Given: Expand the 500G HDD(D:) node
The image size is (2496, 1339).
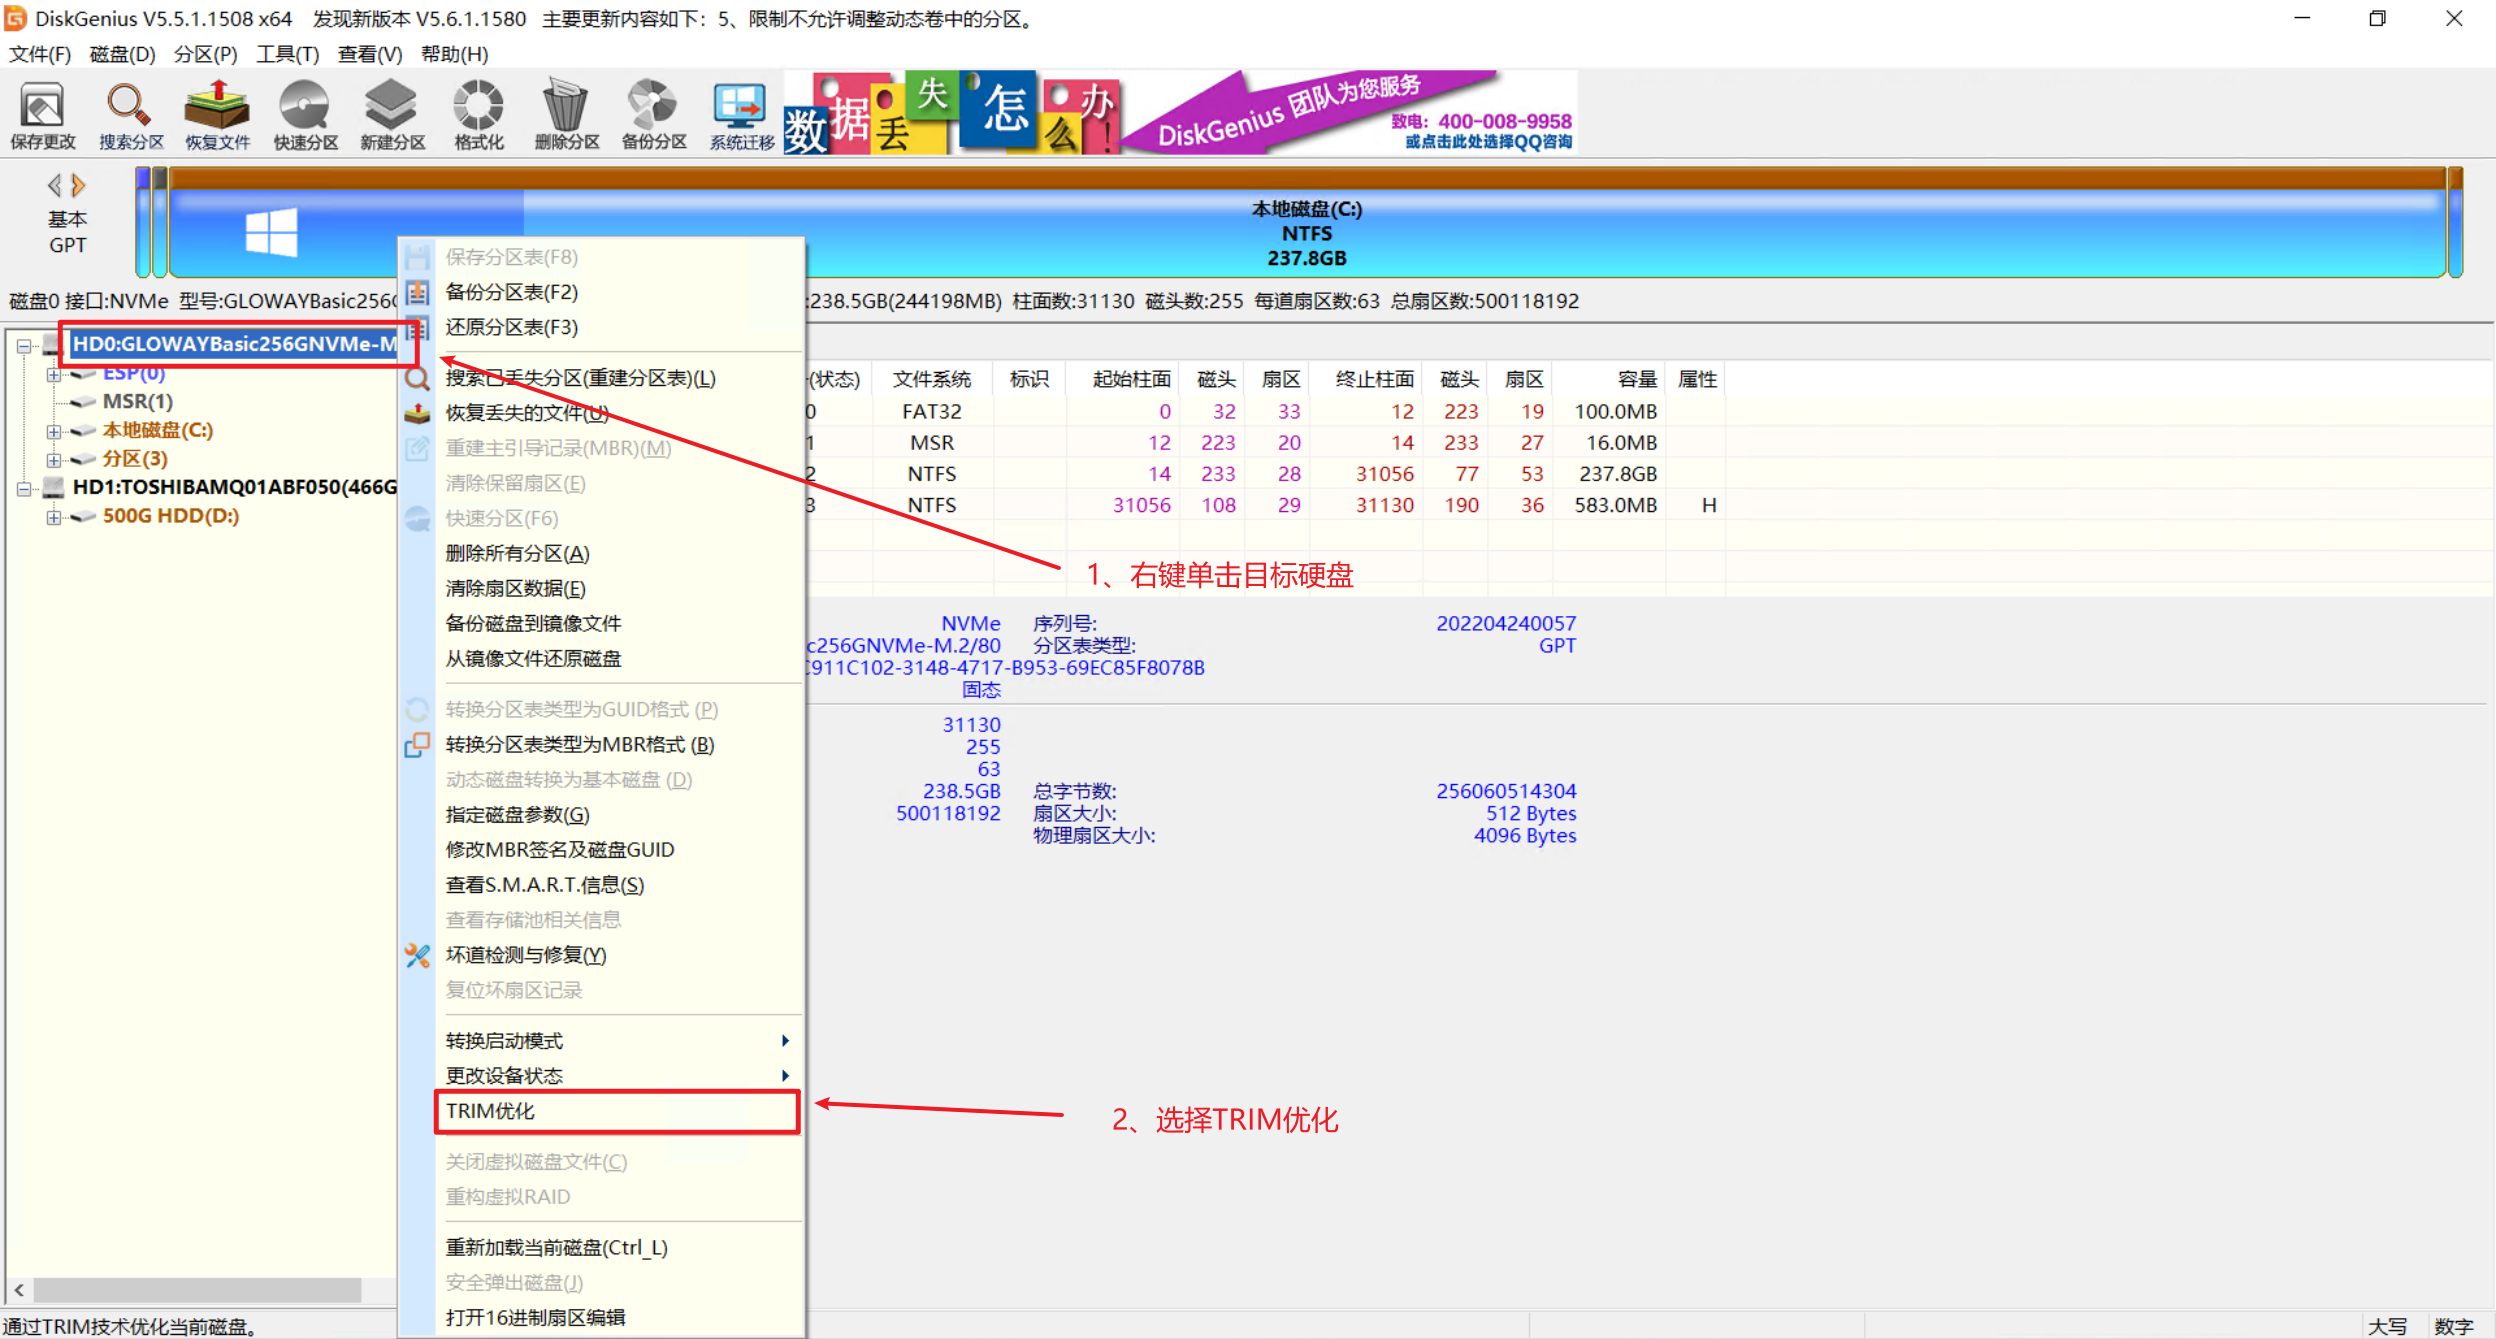Looking at the screenshot, I should click(x=56, y=516).
